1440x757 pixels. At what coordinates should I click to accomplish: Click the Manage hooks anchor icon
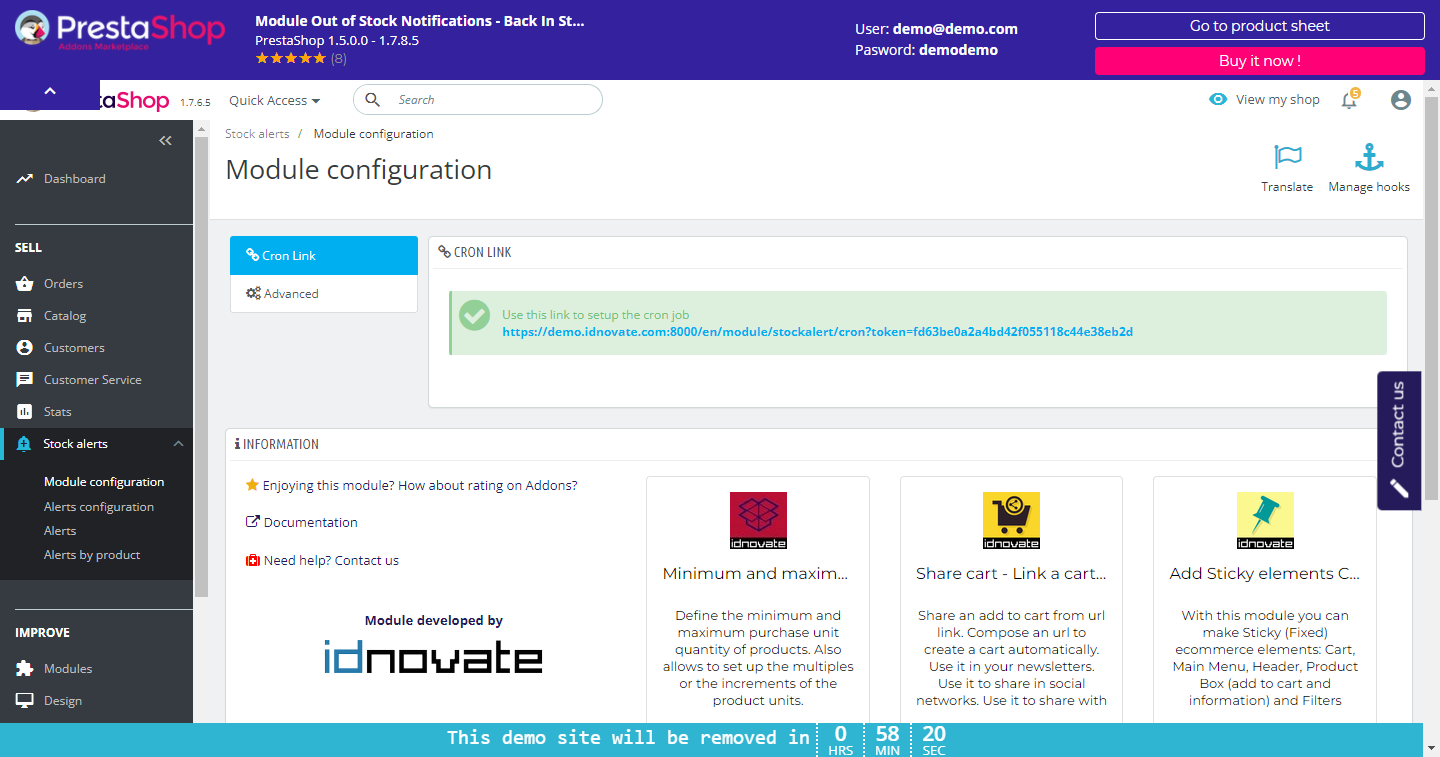point(1369,157)
